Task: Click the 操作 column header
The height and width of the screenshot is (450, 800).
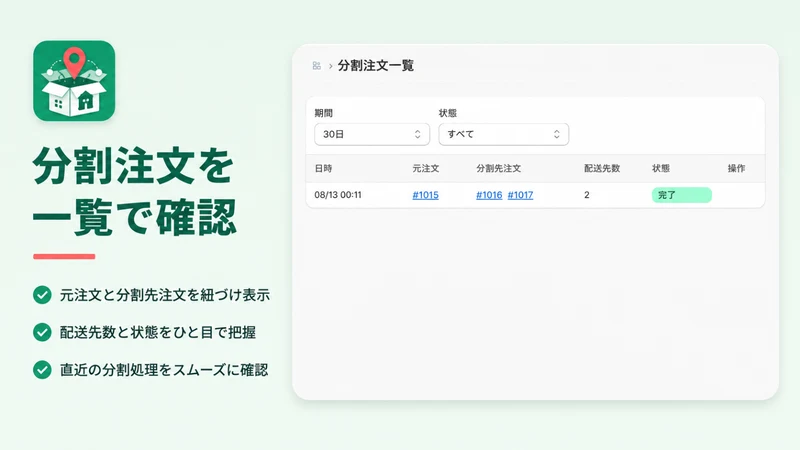Action: 736,168
